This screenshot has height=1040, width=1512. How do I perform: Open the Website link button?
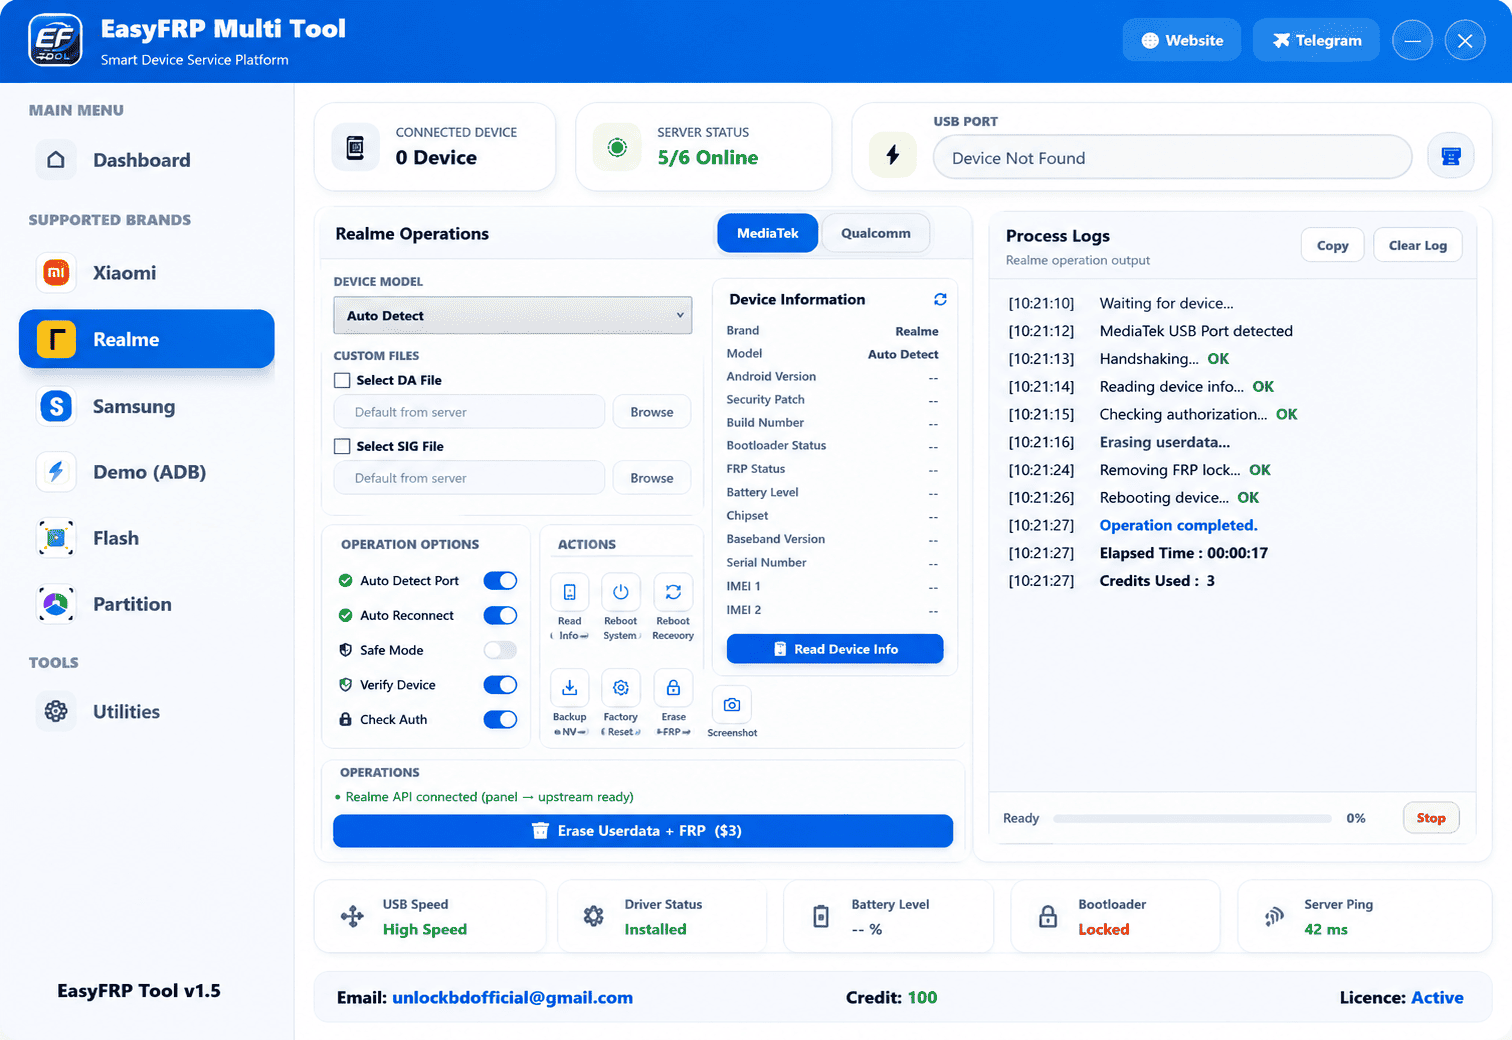(x=1182, y=40)
